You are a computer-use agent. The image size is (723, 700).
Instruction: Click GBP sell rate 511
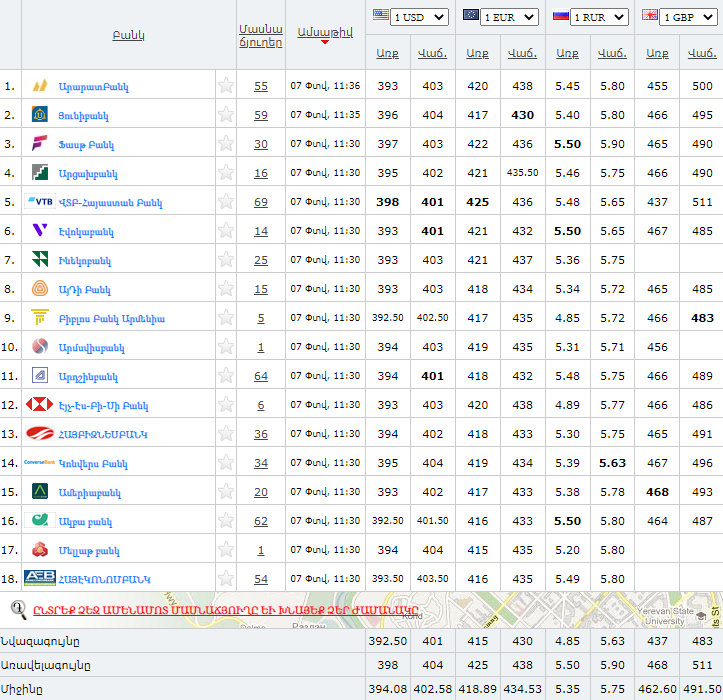[702, 202]
